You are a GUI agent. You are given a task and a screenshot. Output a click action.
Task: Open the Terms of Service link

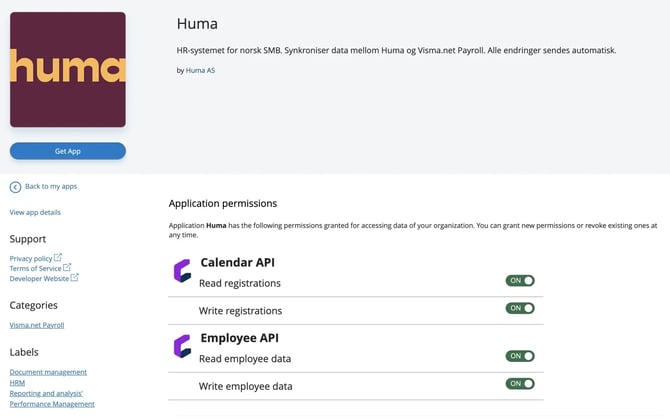tap(35, 268)
